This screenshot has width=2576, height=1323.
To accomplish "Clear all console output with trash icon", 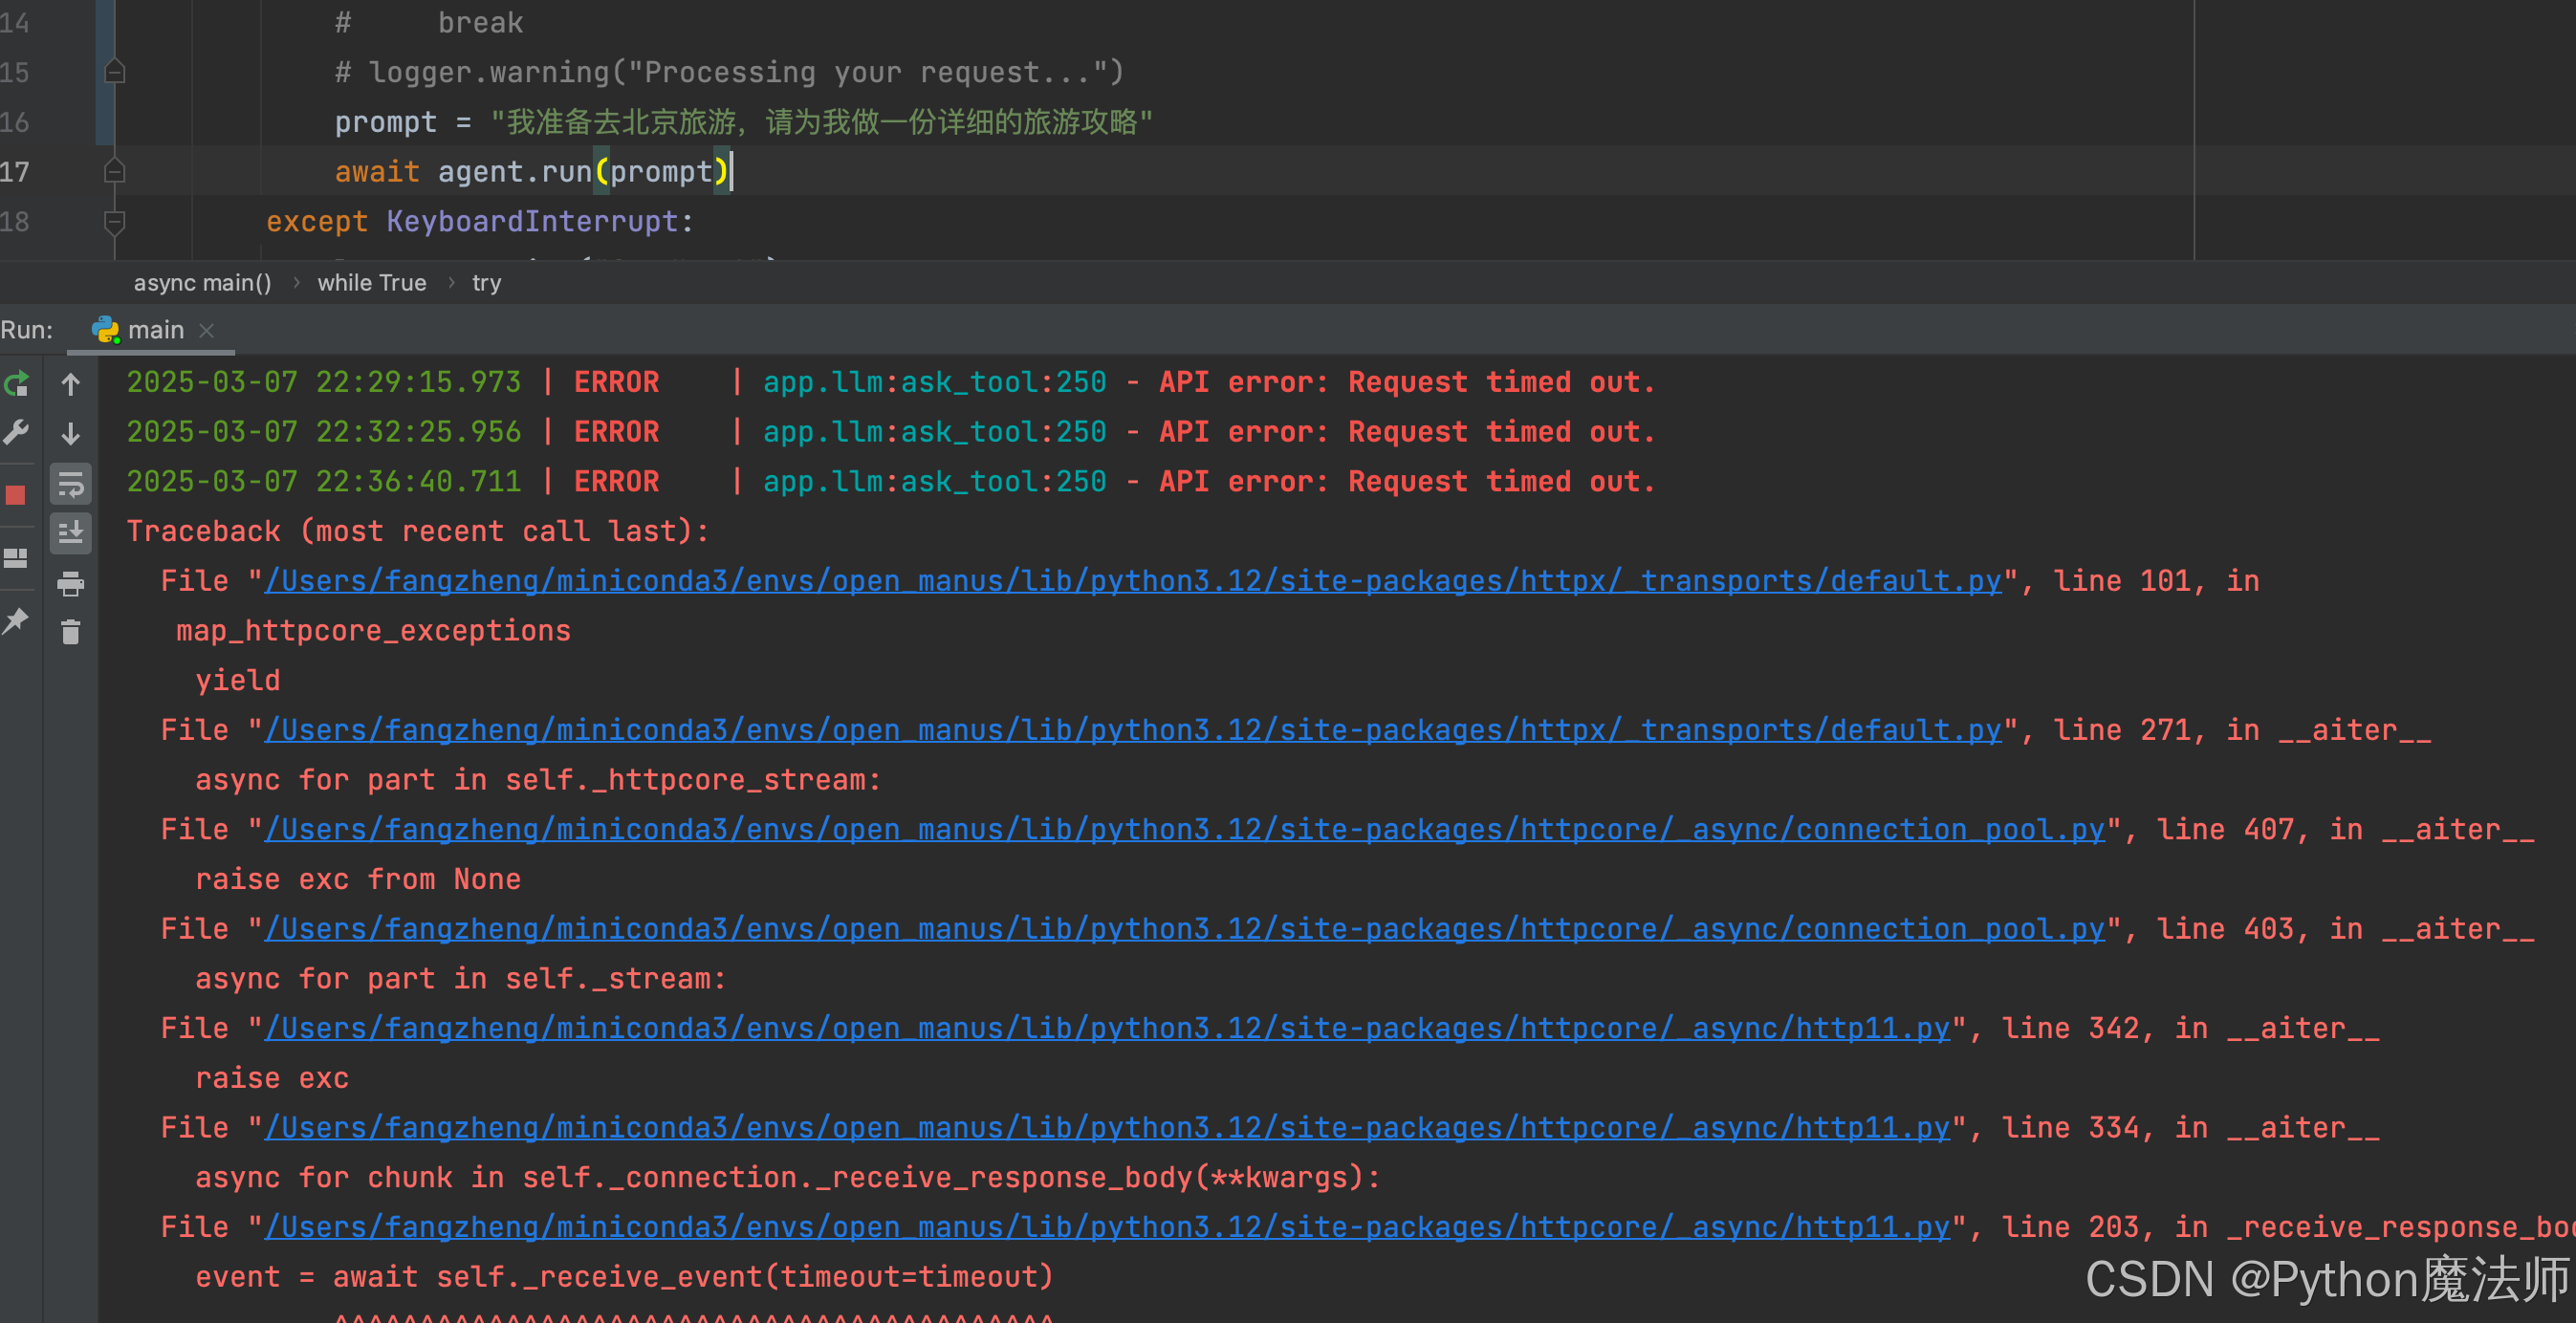I will click(70, 632).
